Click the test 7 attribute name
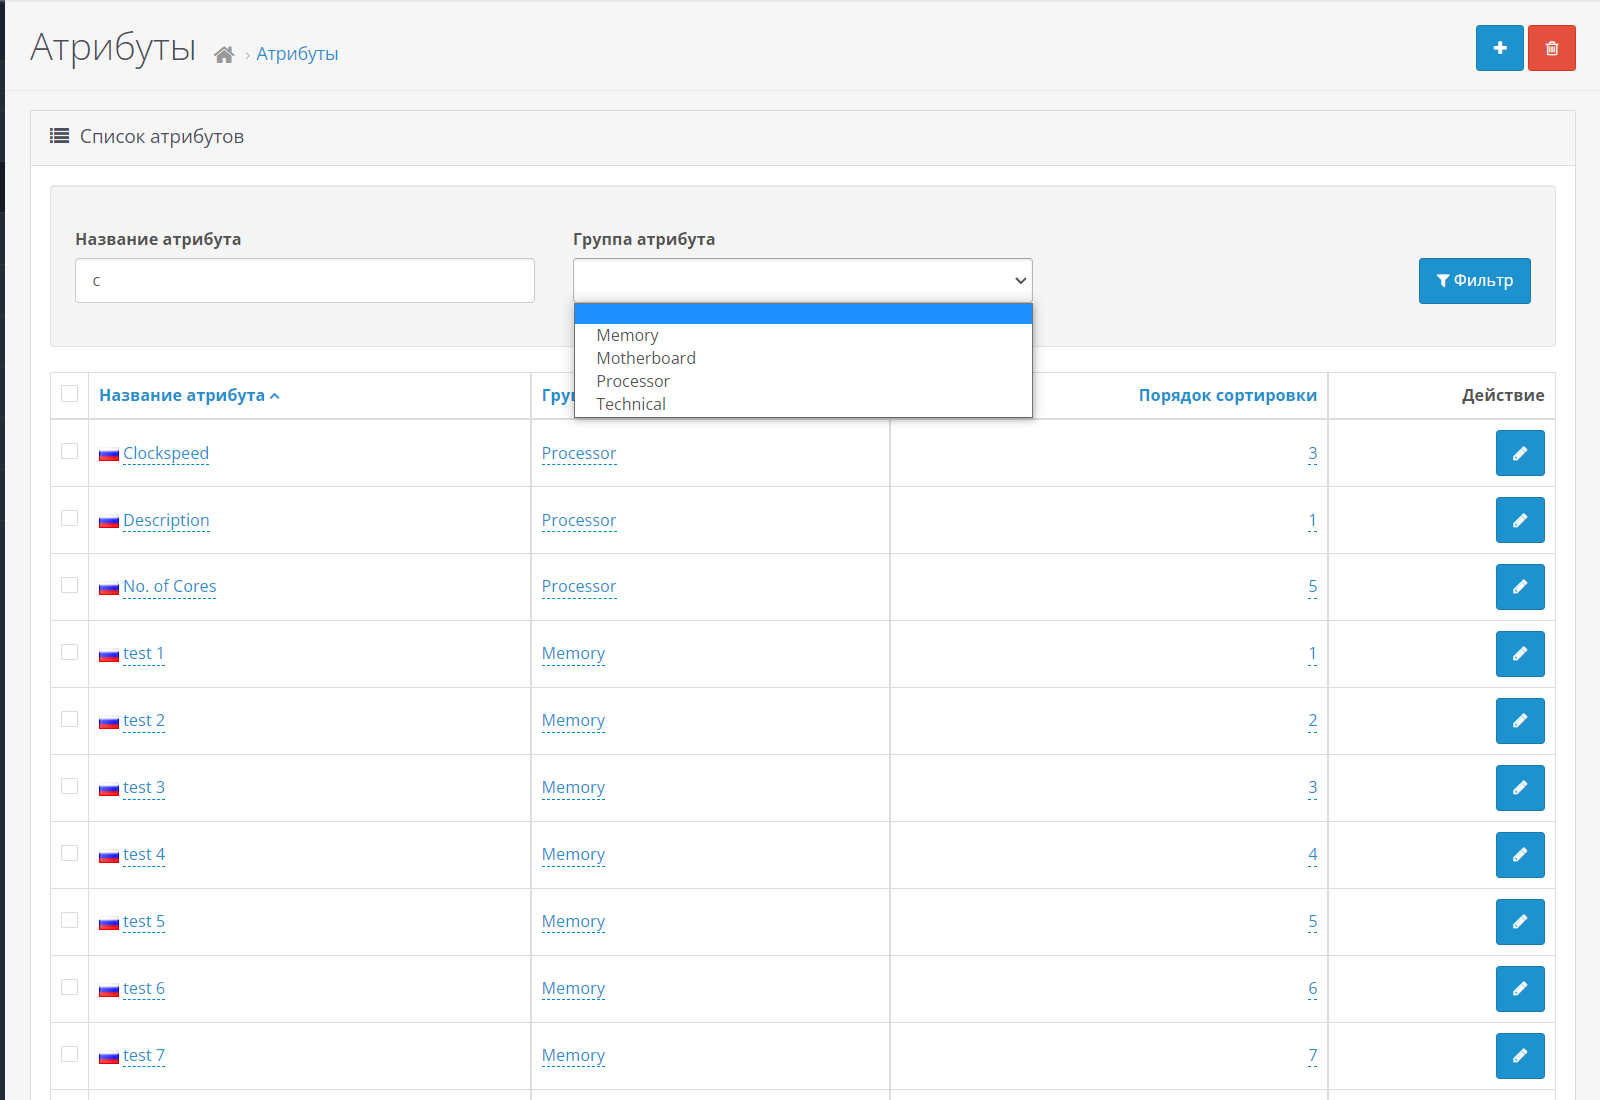Viewport: 1600px width, 1100px height. 144,1055
